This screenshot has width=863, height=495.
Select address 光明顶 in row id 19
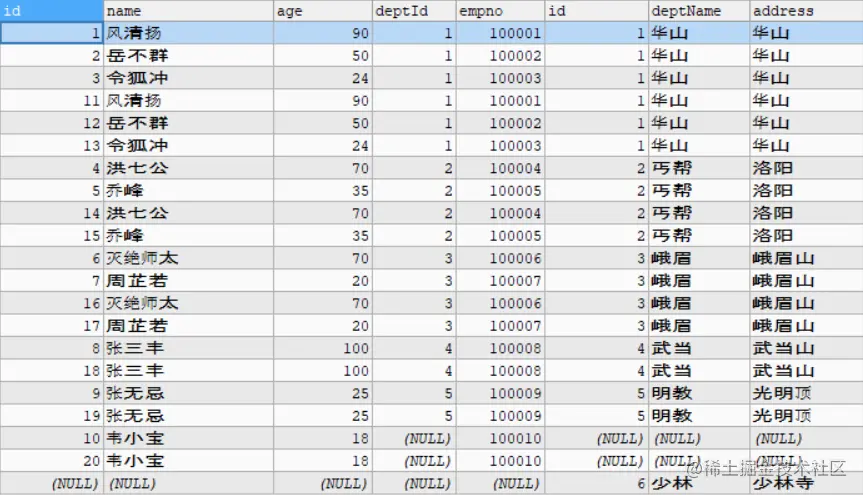click(806, 417)
